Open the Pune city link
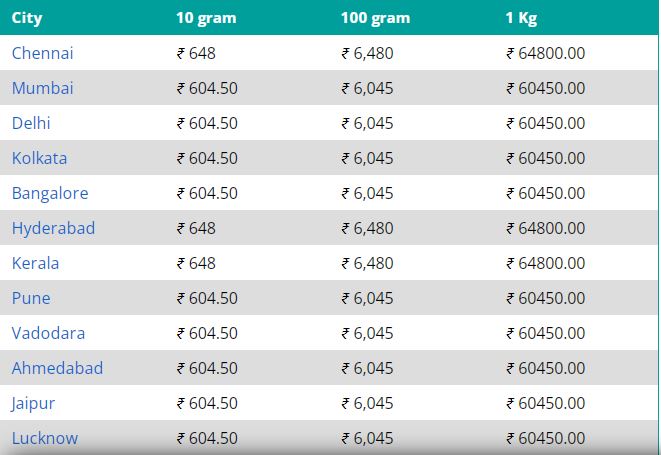The width and height of the screenshot is (661, 455). [x=31, y=298]
